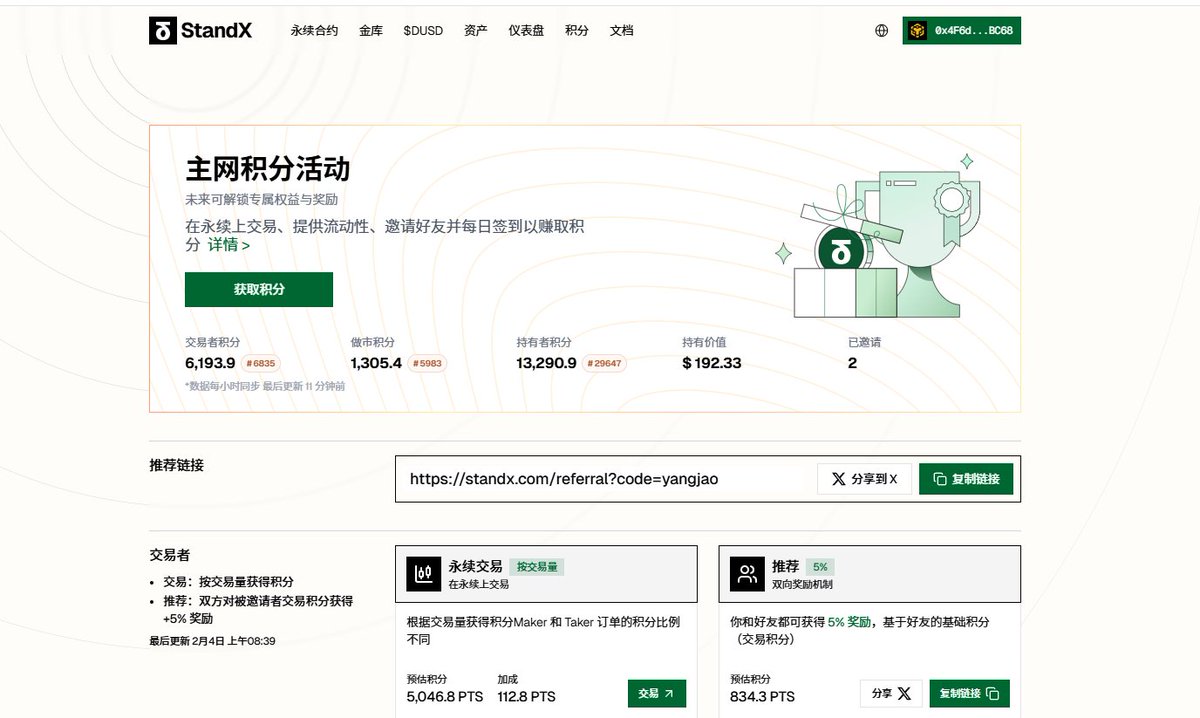Open 积分 menu item
Image resolution: width=1200 pixels, height=718 pixels.
click(577, 31)
